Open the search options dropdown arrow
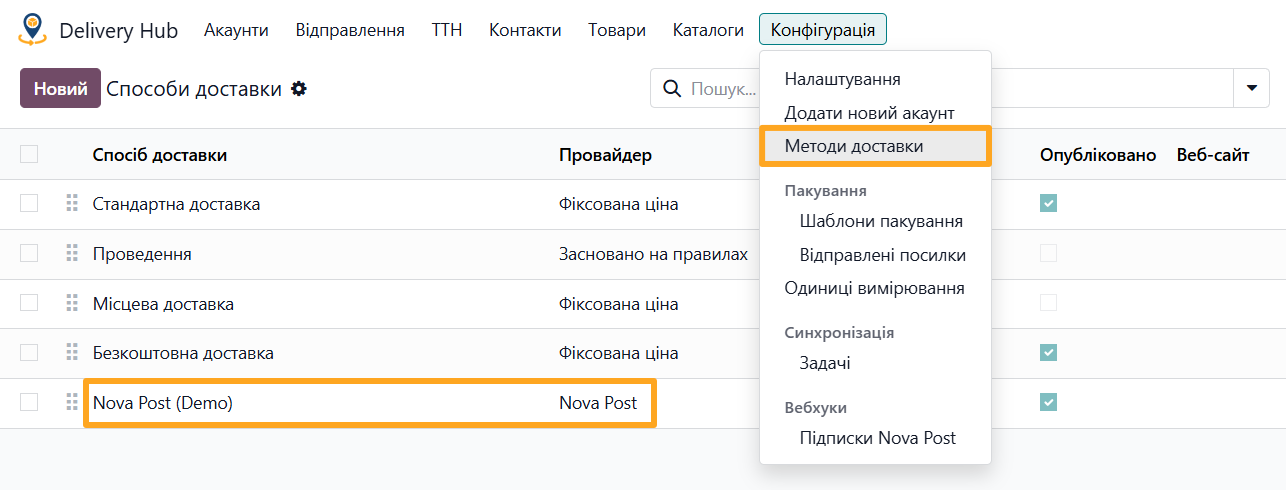This screenshot has width=1286, height=490. [x=1251, y=88]
